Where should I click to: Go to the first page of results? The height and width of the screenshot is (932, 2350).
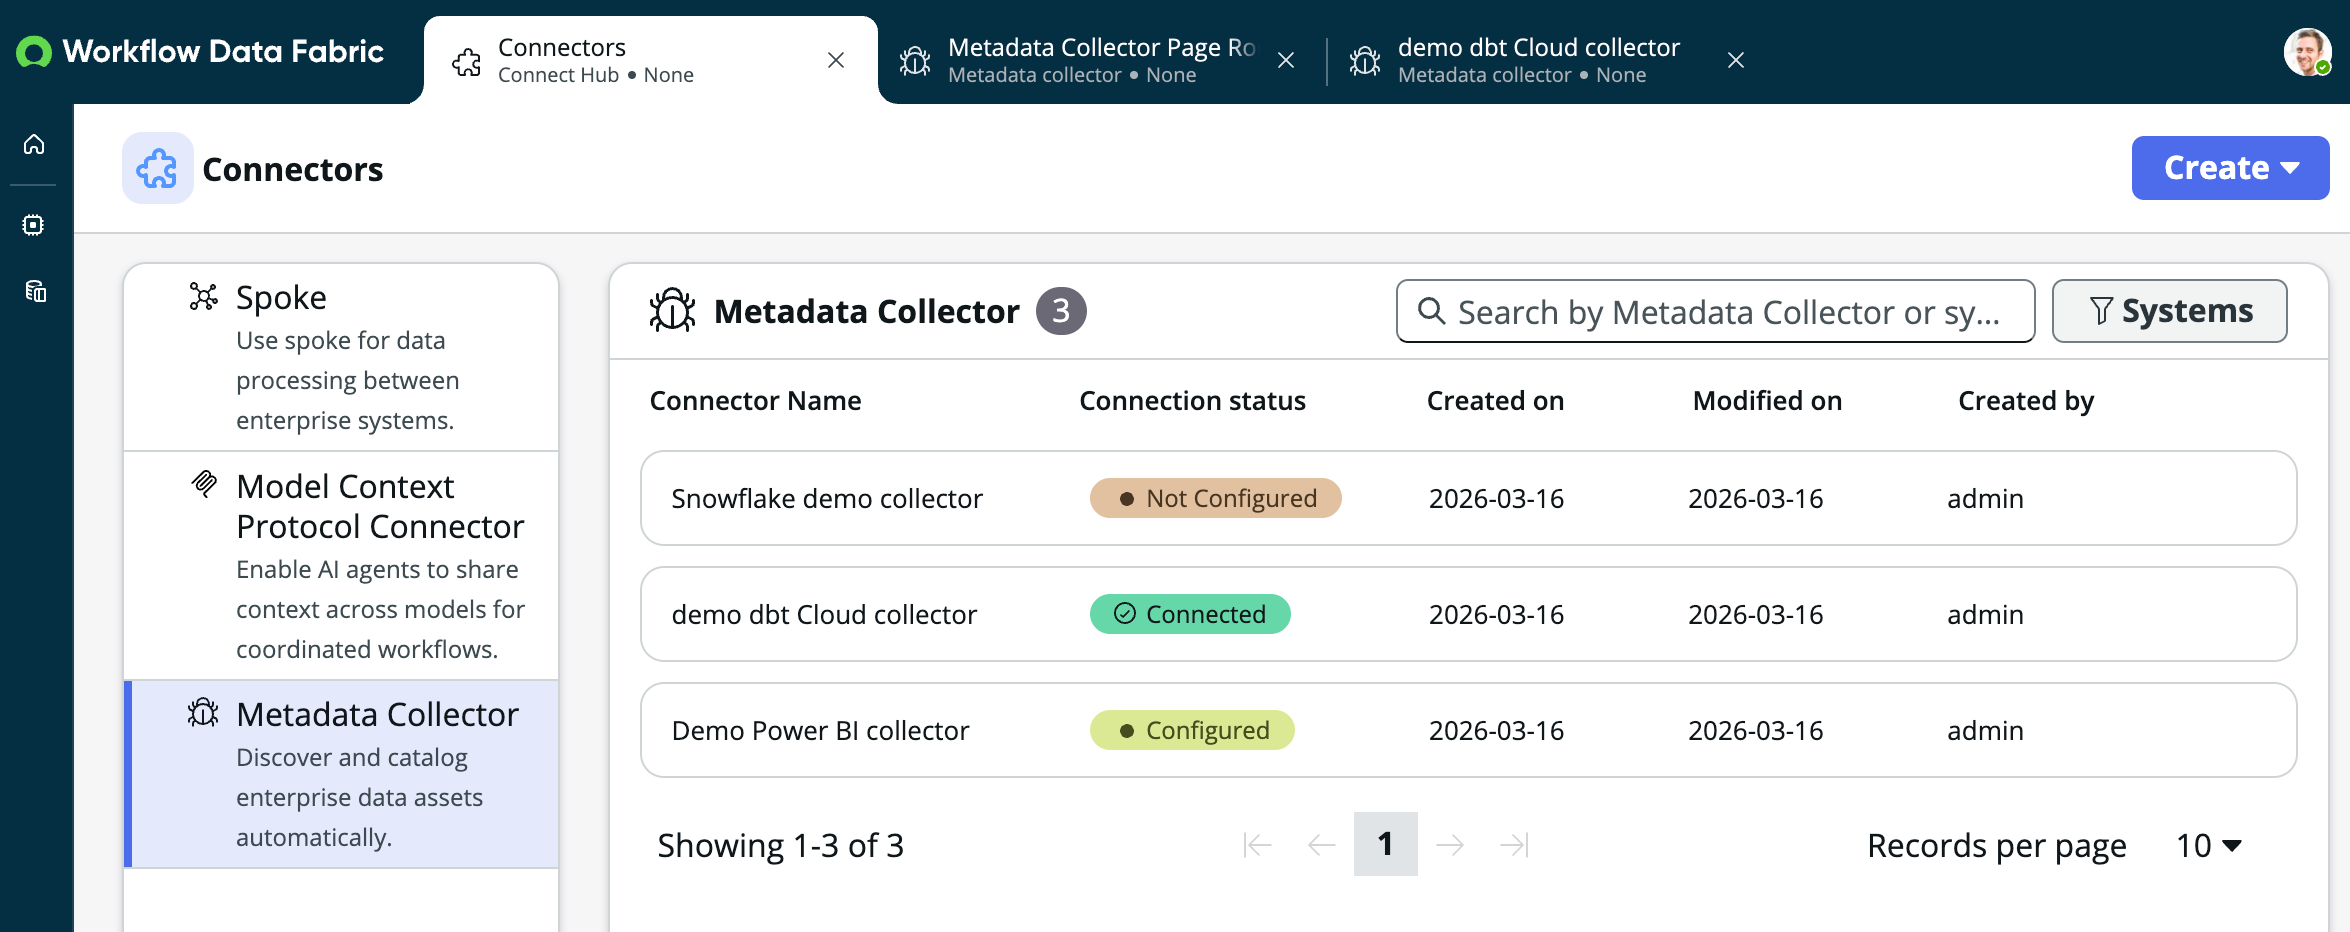coord(1257,845)
